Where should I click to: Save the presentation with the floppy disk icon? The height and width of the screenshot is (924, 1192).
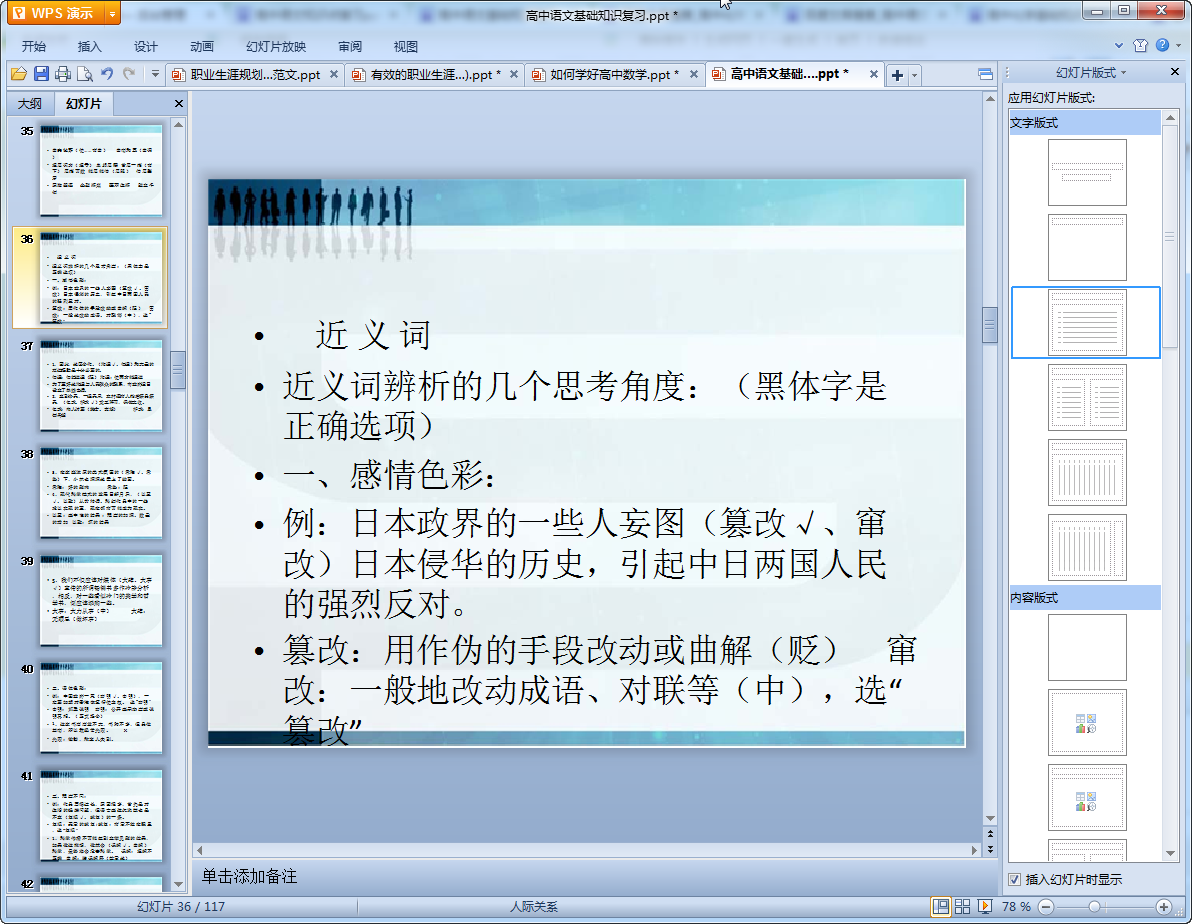41,74
